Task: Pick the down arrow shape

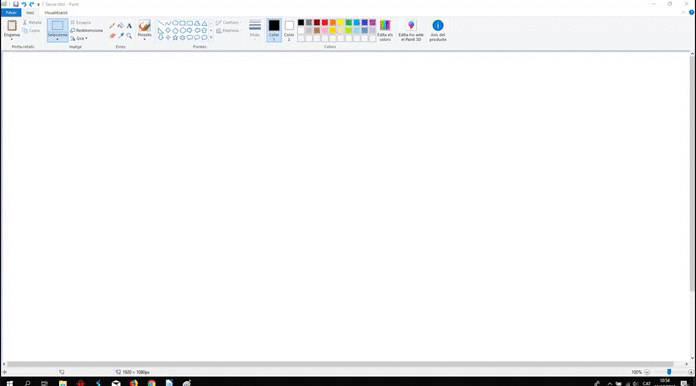Action: point(161,38)
